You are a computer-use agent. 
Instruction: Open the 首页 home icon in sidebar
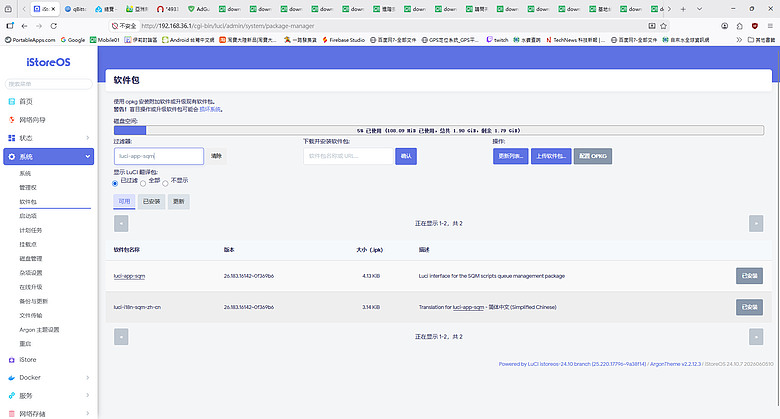(x=11, y=102)
